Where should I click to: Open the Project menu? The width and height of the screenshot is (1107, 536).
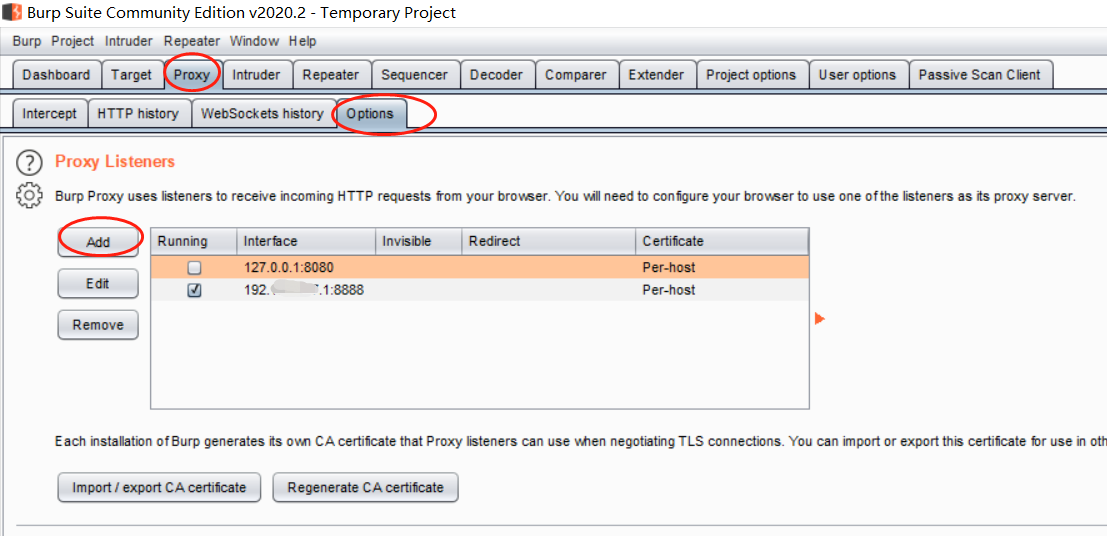tap(73, 41)
